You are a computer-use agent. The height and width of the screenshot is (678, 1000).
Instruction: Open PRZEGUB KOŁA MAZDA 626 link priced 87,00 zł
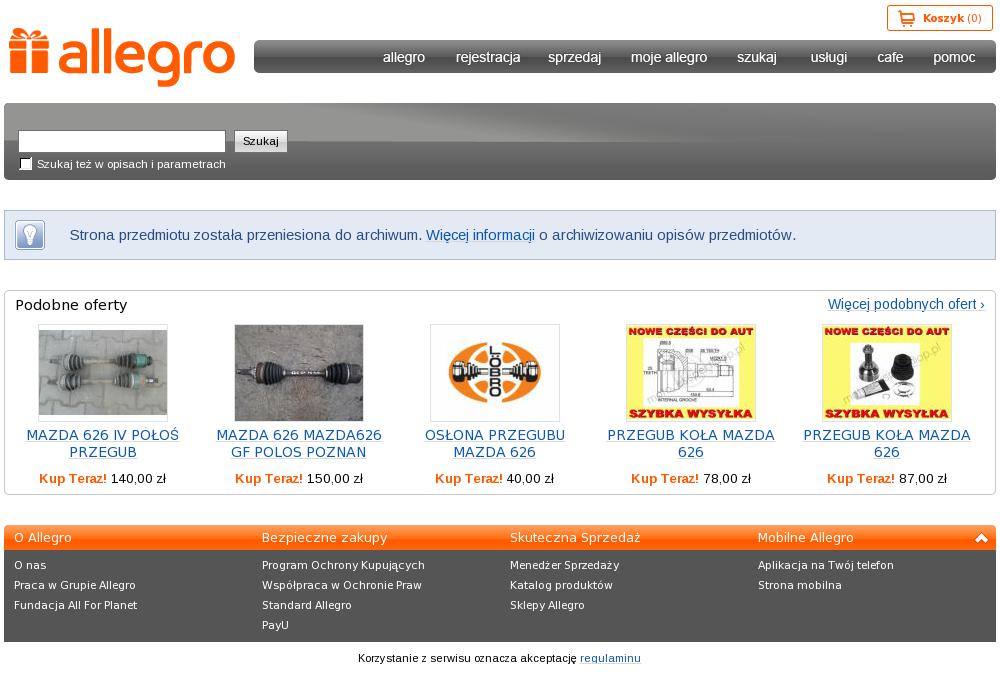tap(886, 443)
